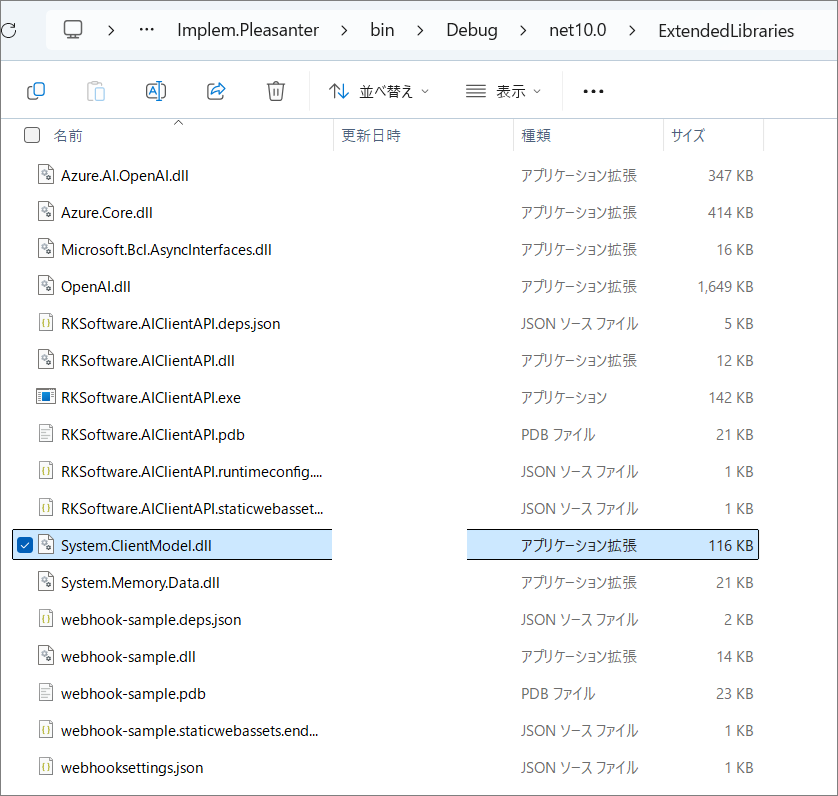Click the RKSoftware.AIClientAPI.dll file icon
Image resolution: width=838 pixels, height=796 pixels.
(x=46, y=360)
